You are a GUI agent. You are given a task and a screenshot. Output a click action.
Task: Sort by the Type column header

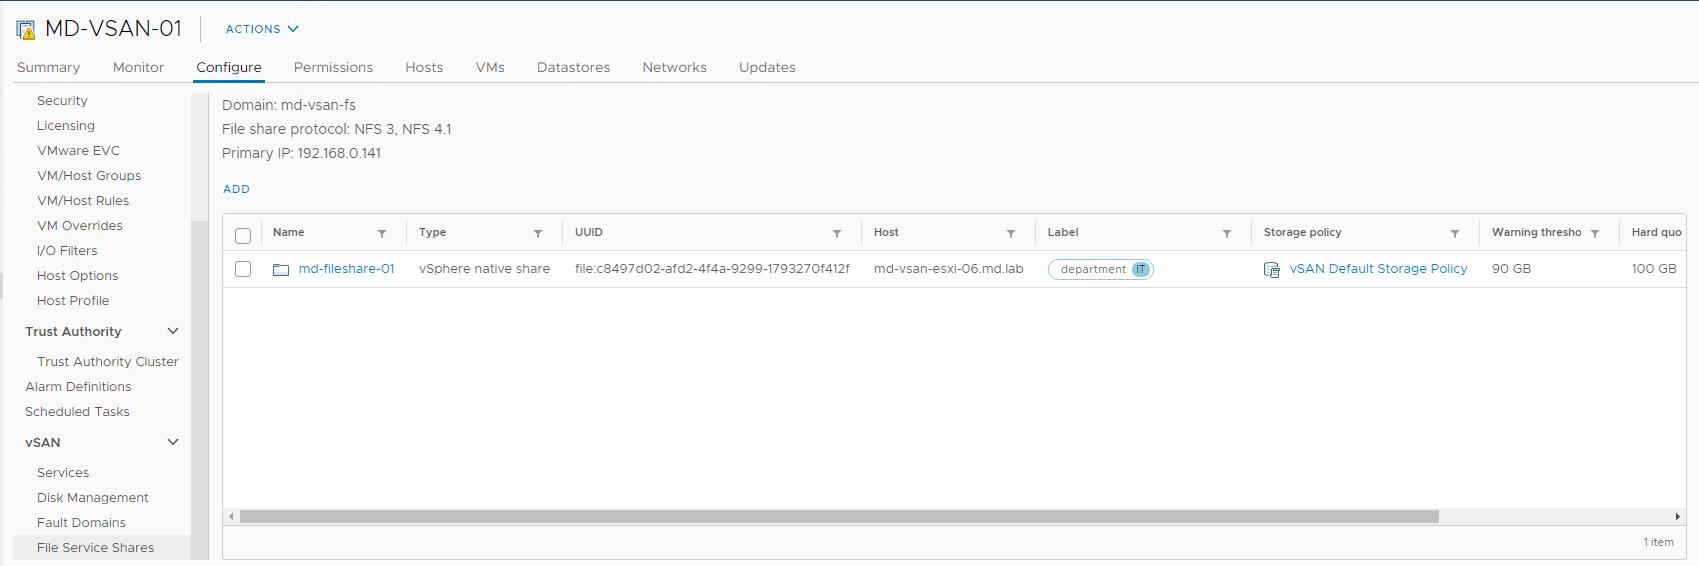coord(432,232)
